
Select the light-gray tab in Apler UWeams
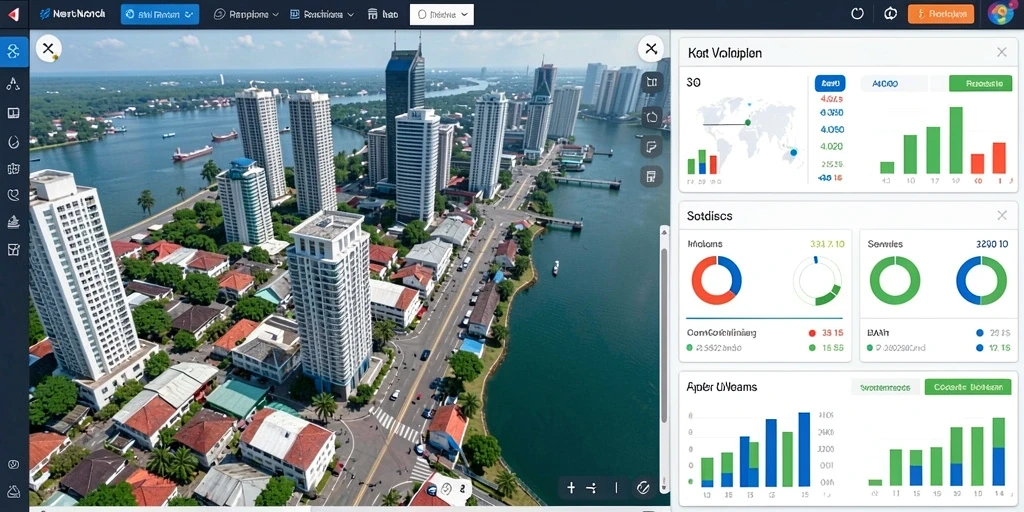885,387
